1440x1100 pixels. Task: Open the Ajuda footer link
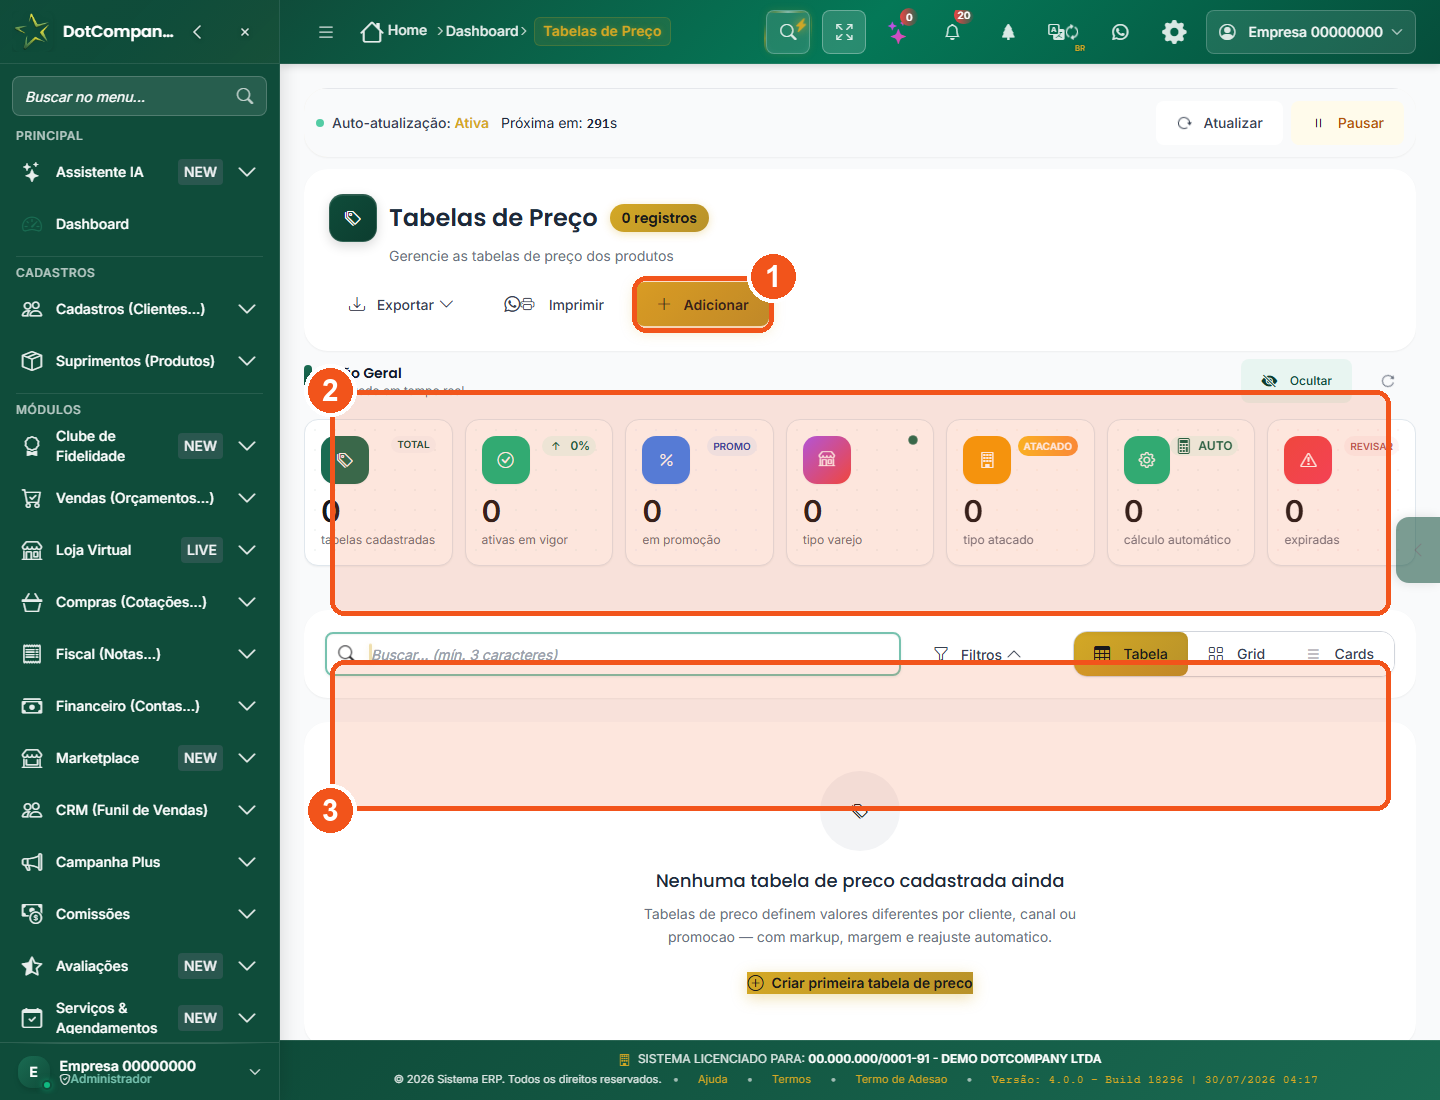[713, 1080]
